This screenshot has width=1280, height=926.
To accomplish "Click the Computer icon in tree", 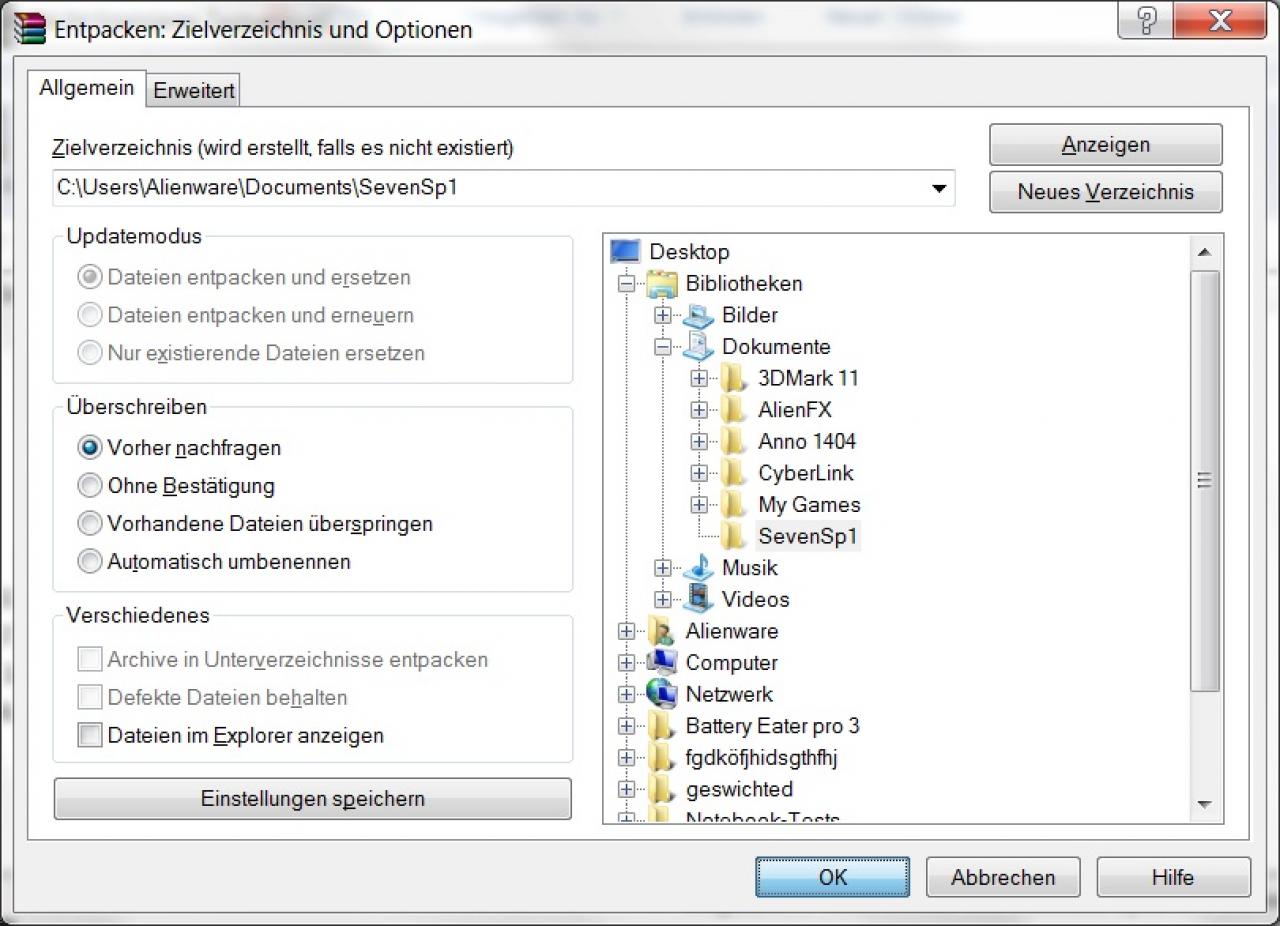I will pyautogui.click(x=662, y=662).
